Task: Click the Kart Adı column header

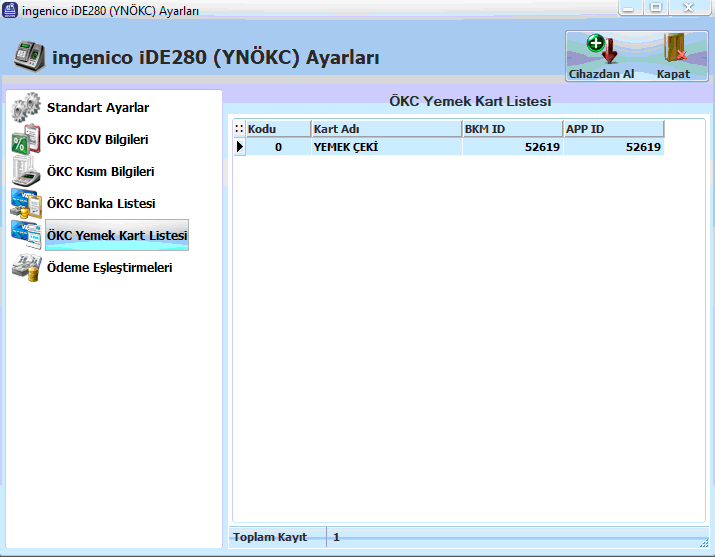Action: (x=387, y=129)
